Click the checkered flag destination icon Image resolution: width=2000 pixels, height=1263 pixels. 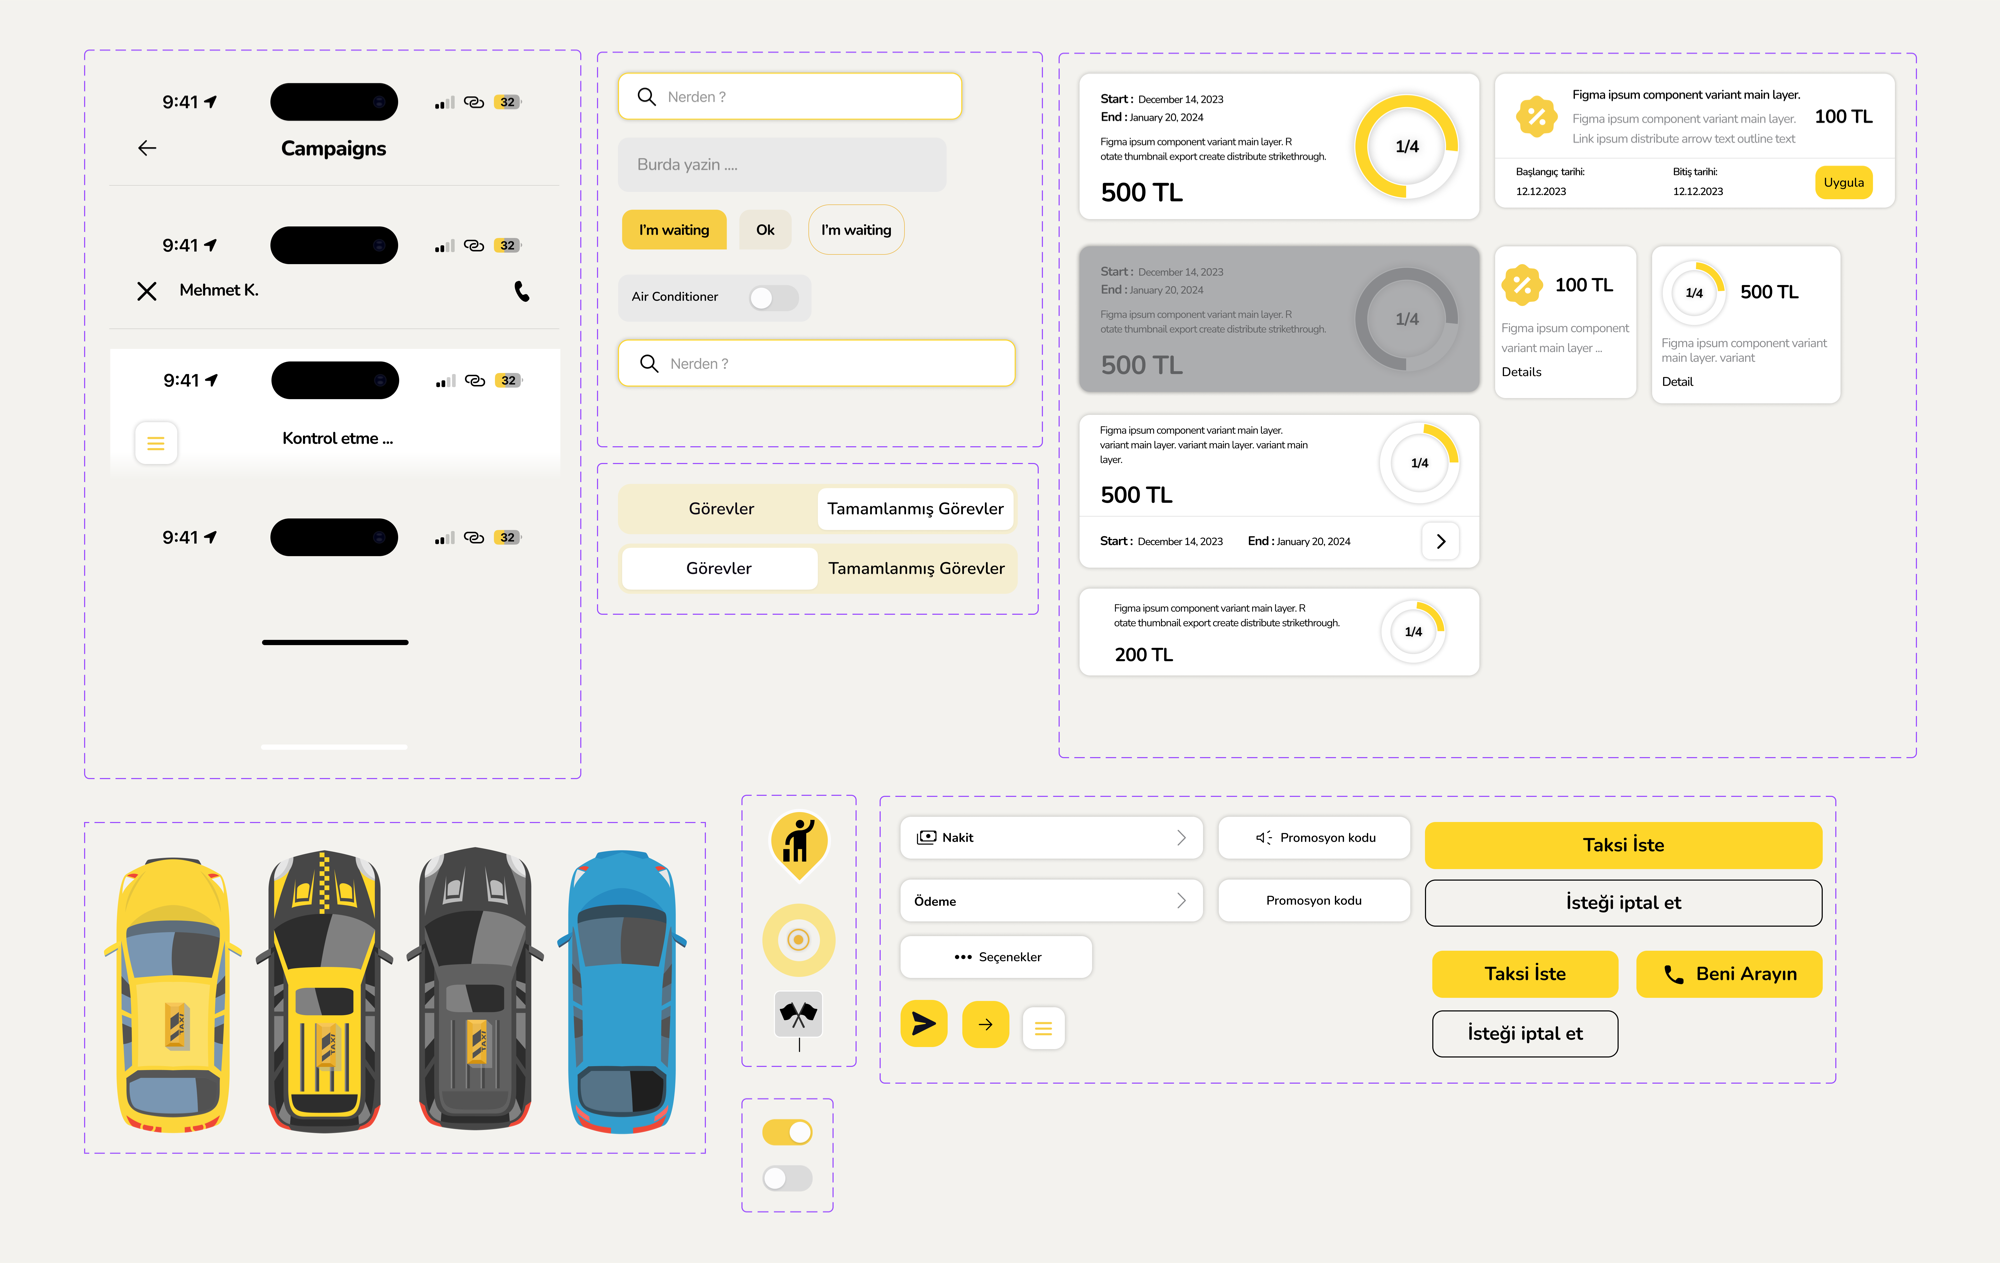[x=798, y=1013]
